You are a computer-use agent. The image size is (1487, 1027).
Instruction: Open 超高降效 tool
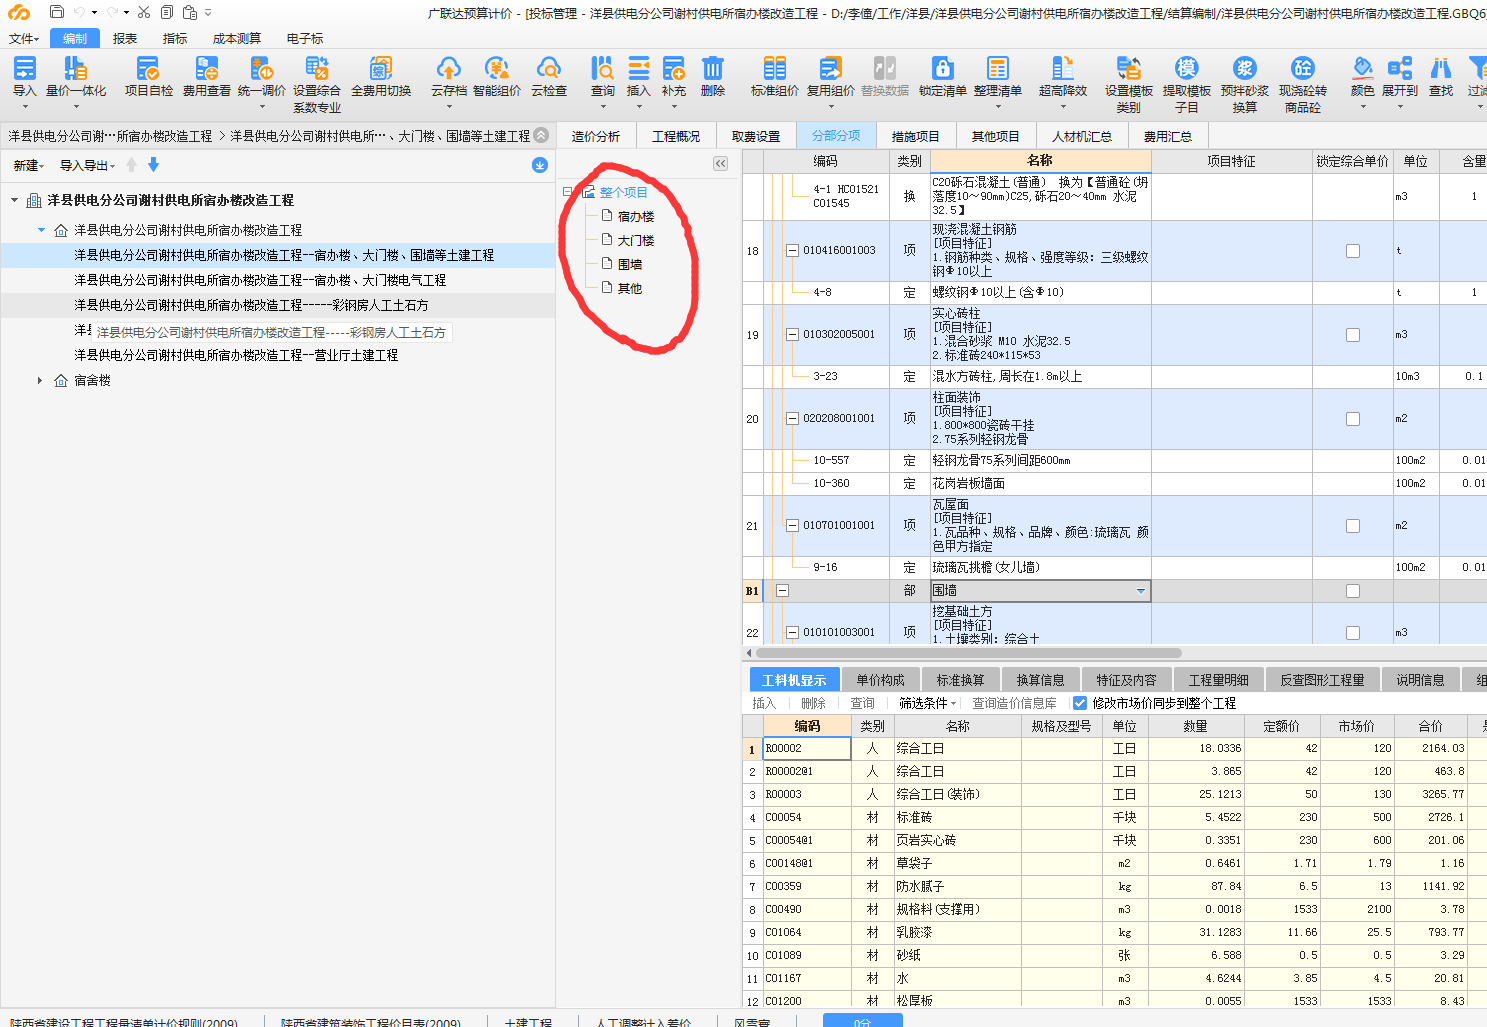(x=1063, y=77)
